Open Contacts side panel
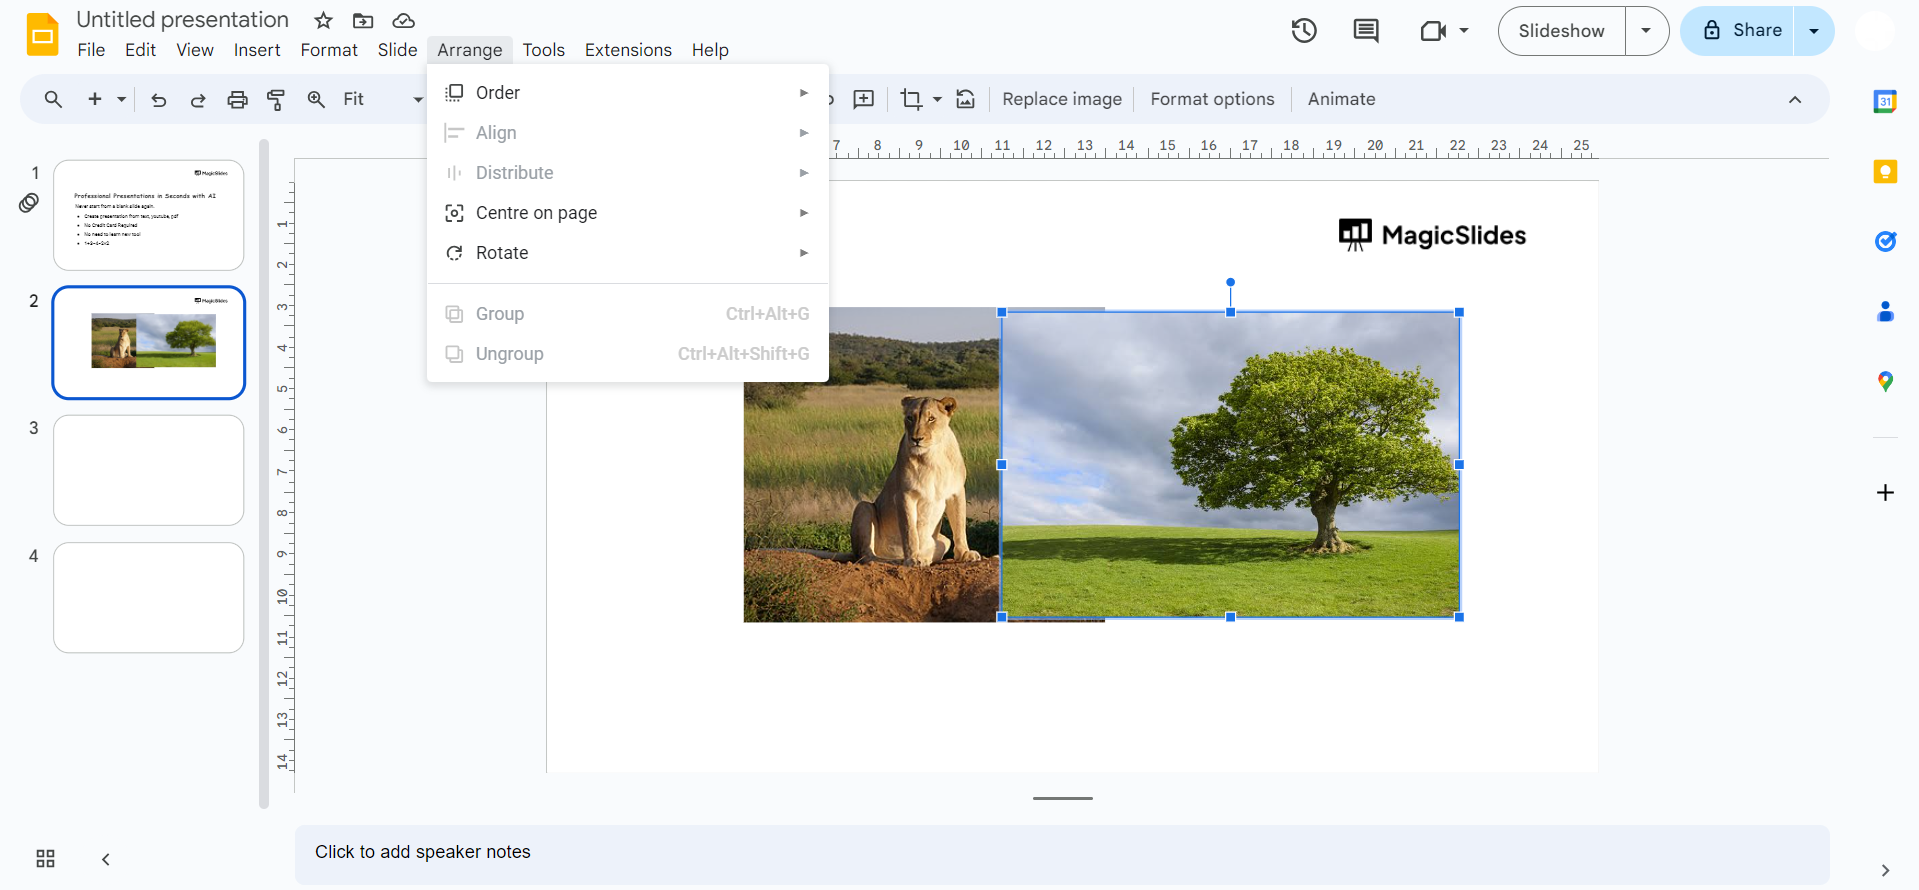Viewport: 1919px width, 890px height. [1885, 311]
